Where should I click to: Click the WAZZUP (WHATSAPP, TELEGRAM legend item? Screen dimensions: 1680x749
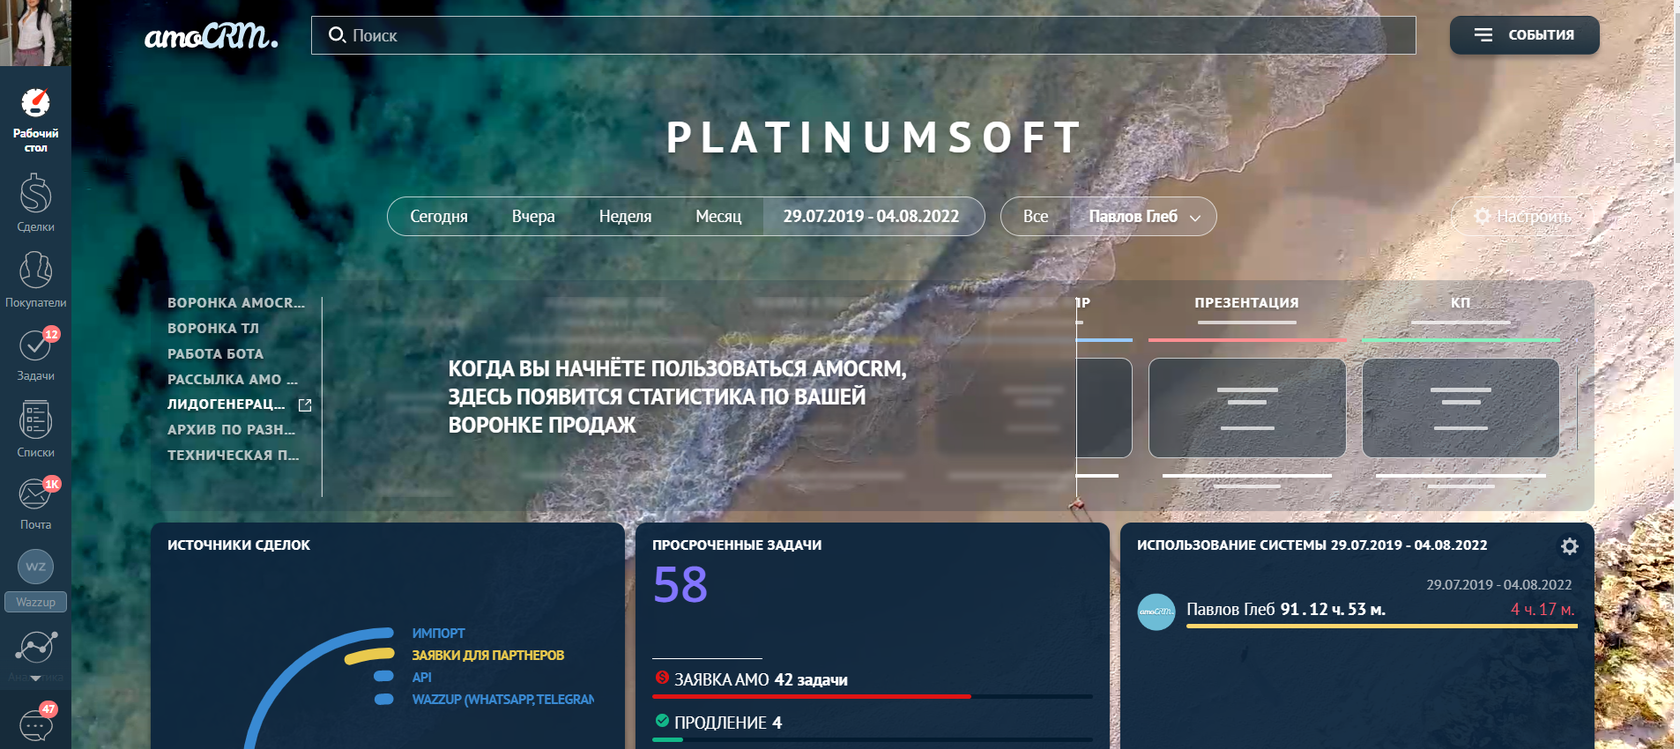503,699
